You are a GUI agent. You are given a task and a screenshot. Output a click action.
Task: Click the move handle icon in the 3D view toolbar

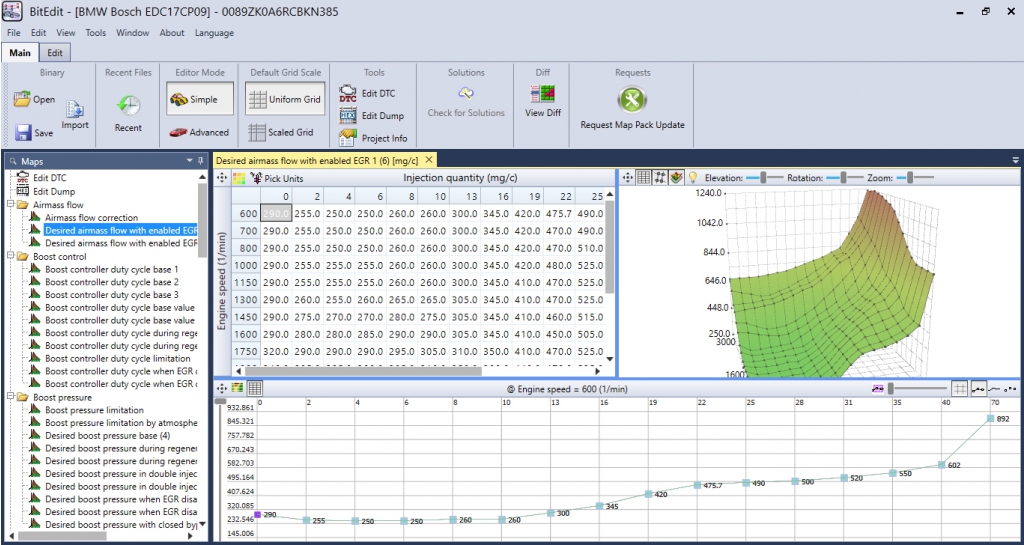(628, 177)
